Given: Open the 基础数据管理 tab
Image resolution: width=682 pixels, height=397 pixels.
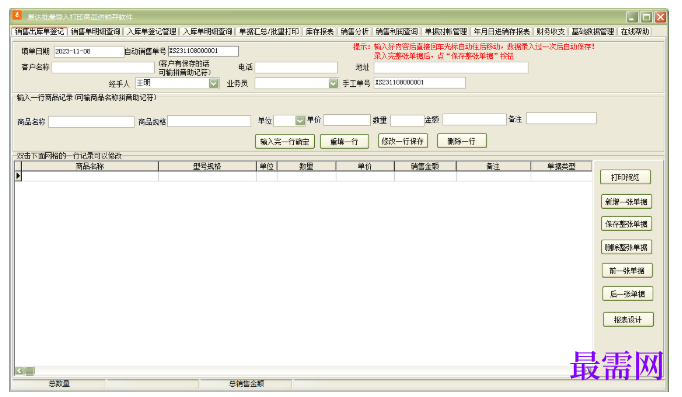Looking at the screenshot, I should click(592, 31).
